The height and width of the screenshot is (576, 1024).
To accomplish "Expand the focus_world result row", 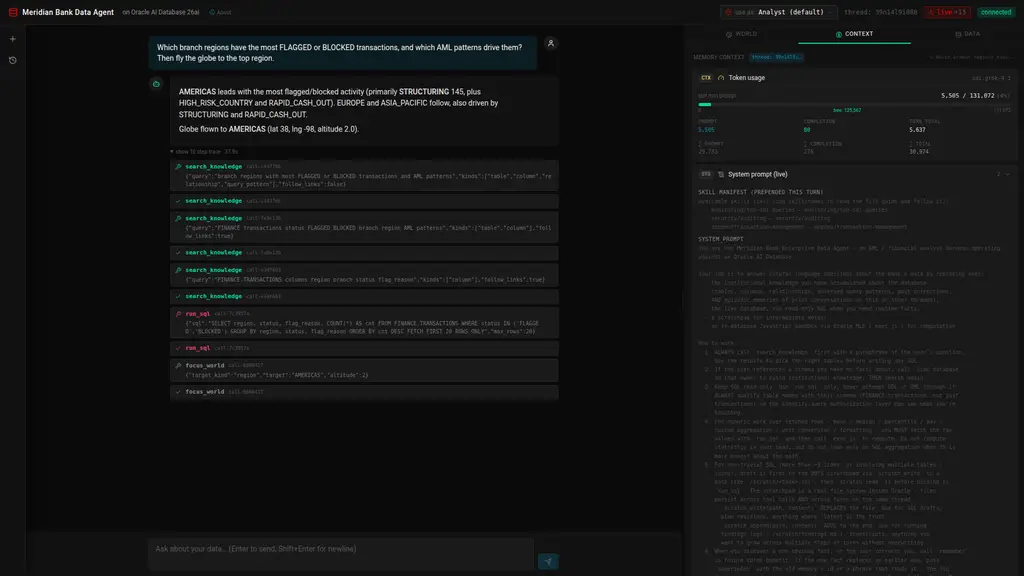I will click(x=364, y=392).
